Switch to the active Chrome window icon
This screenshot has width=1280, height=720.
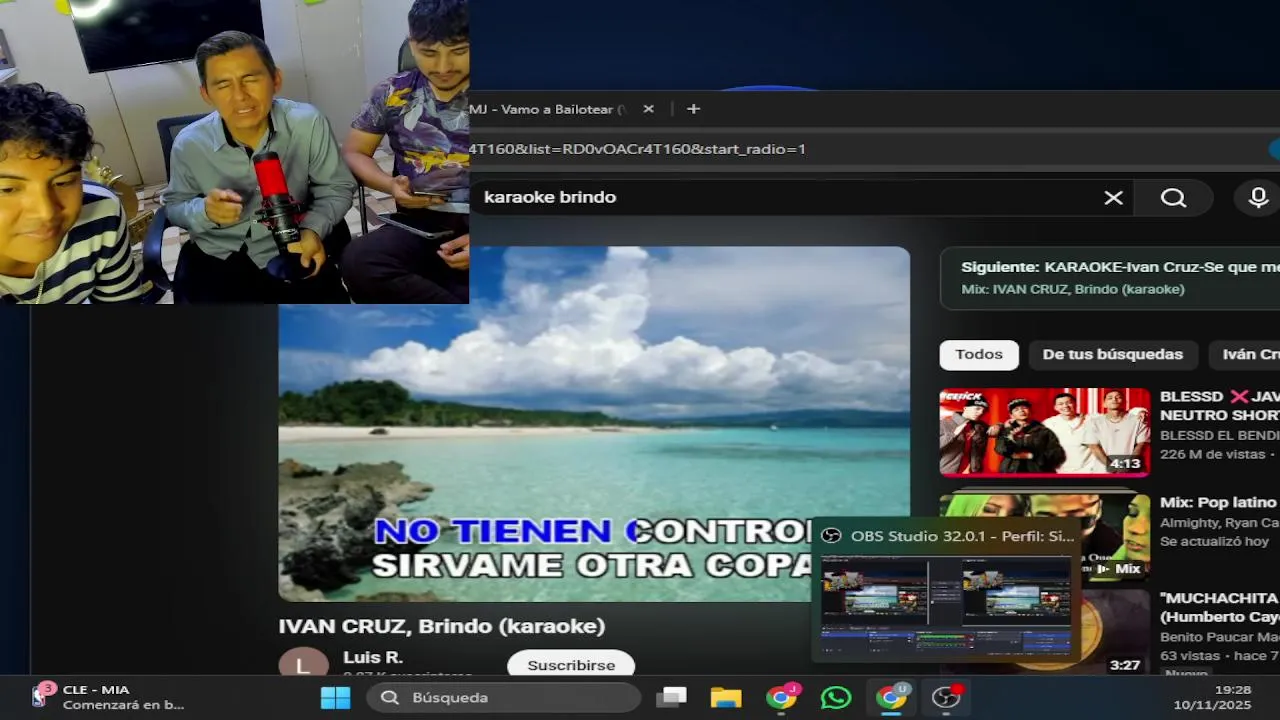coord(891,697)
